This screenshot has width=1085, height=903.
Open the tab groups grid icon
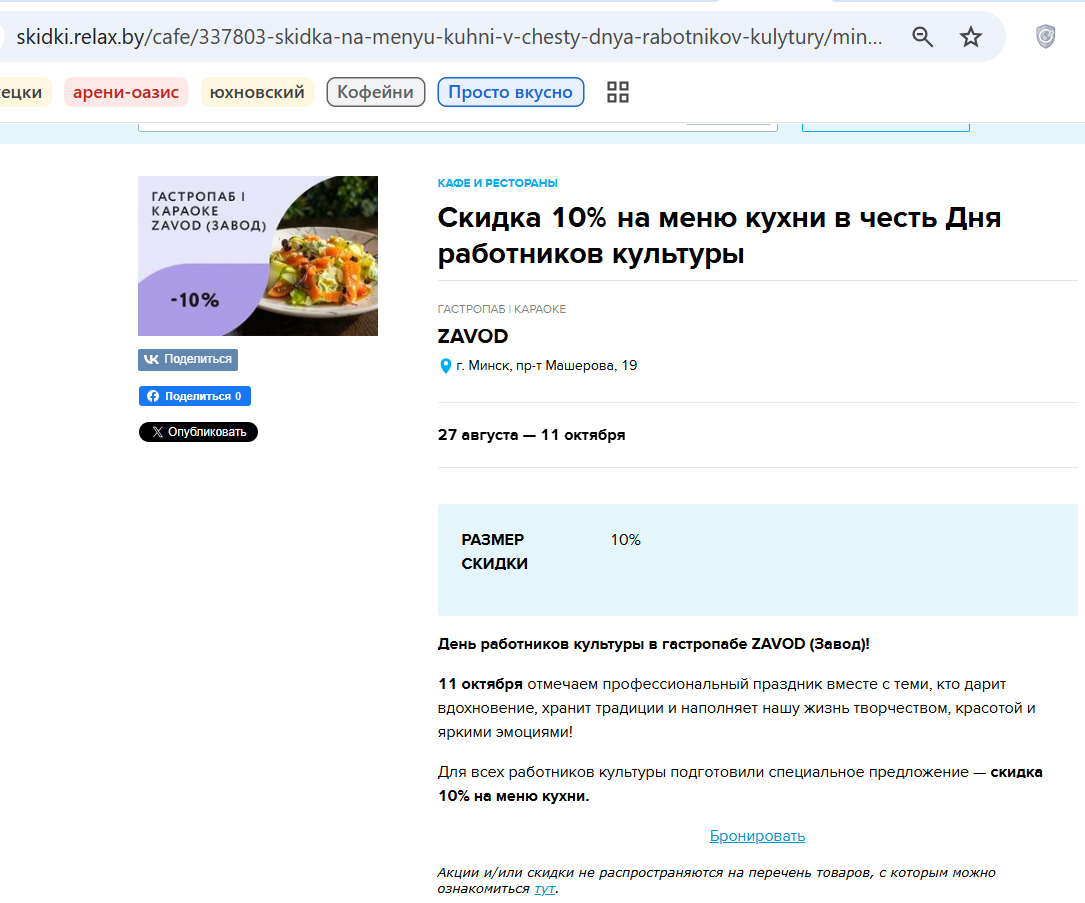point(617,92)
